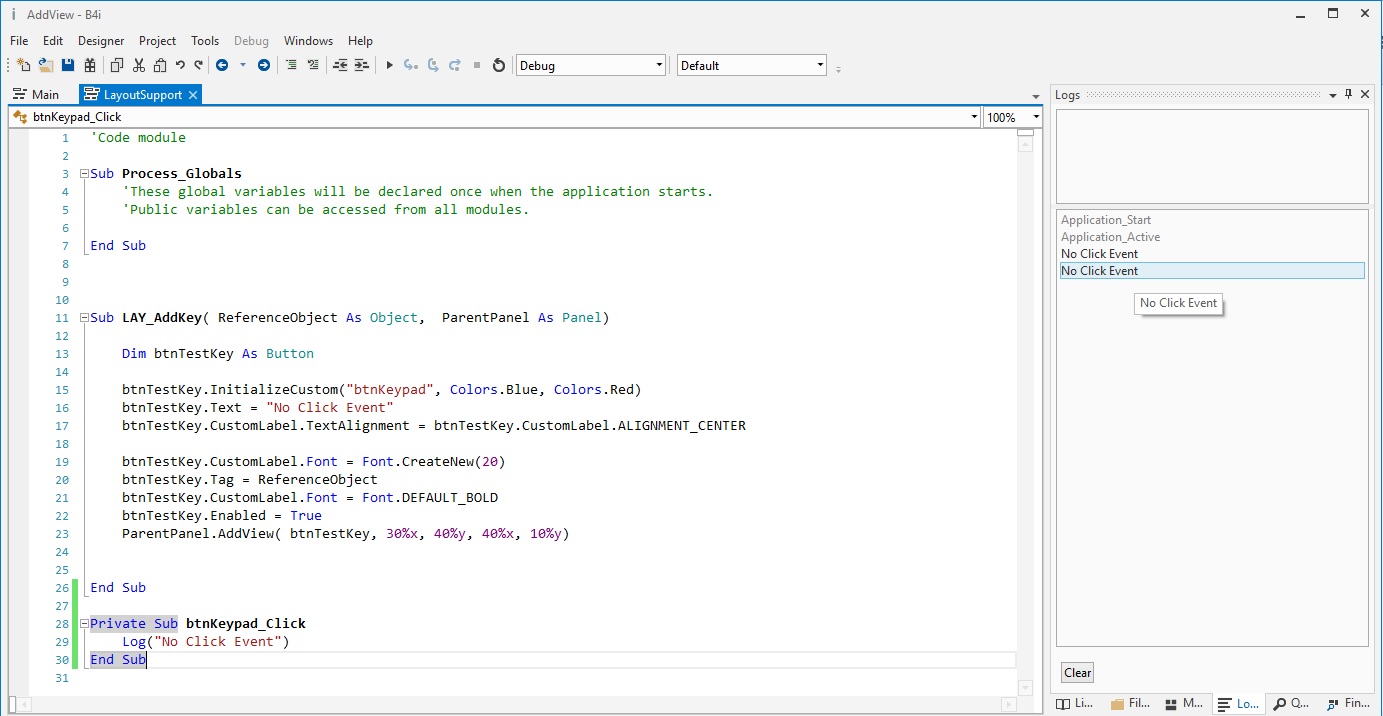Click the Clear button in Logs
This screenshot has height=716, width=1383.
point(1077,672)
